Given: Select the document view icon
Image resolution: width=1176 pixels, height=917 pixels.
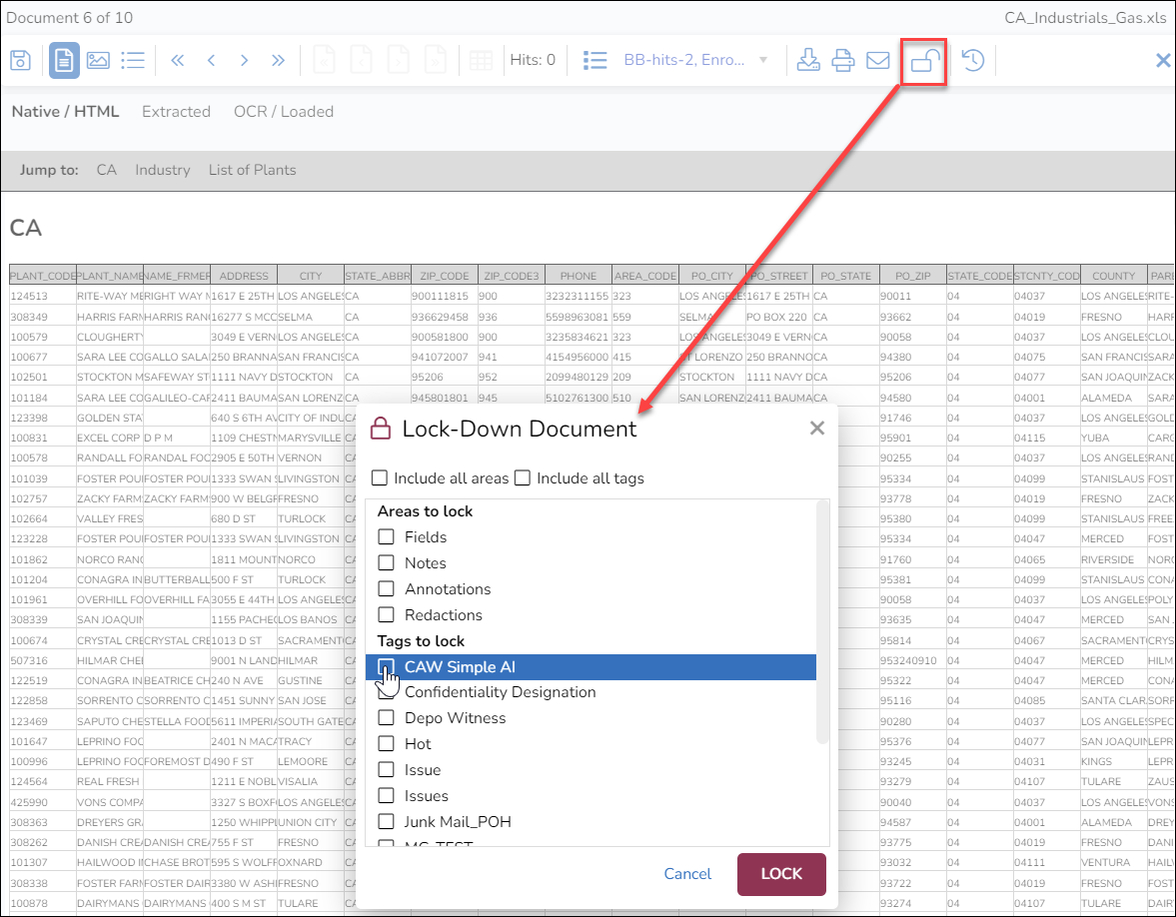Looking at the screenshot, I should pos(65,61).
